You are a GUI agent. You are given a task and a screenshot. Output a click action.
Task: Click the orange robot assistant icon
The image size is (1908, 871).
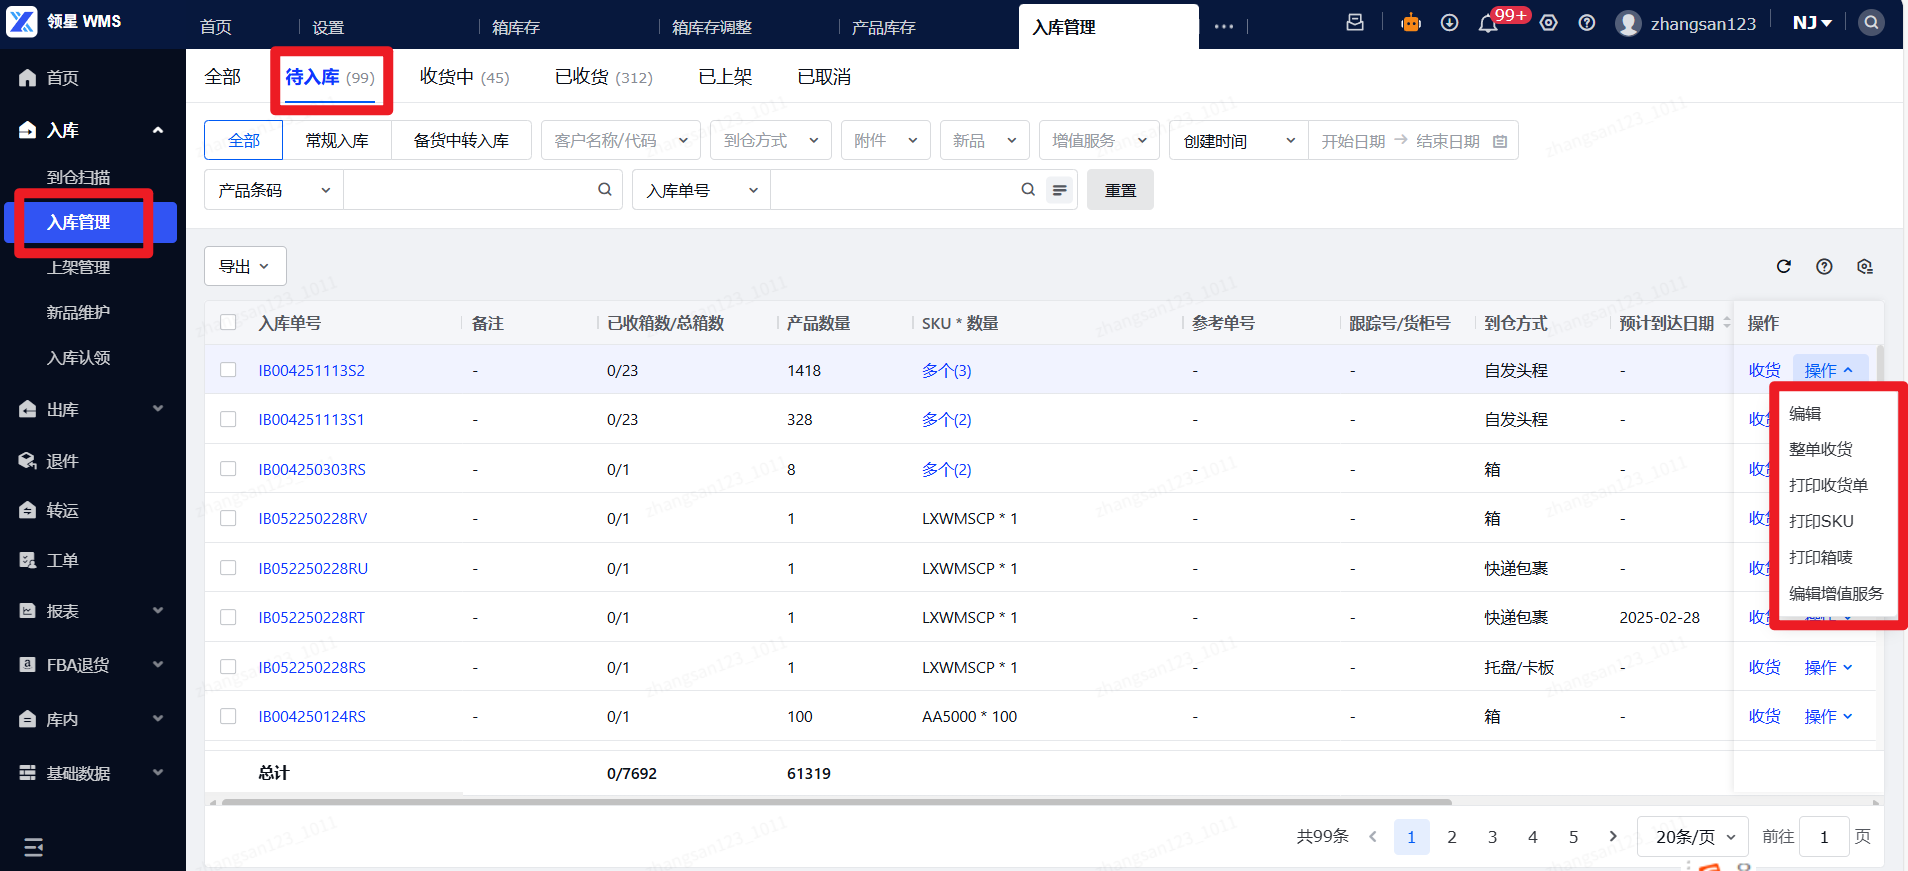pos(1410,23)
